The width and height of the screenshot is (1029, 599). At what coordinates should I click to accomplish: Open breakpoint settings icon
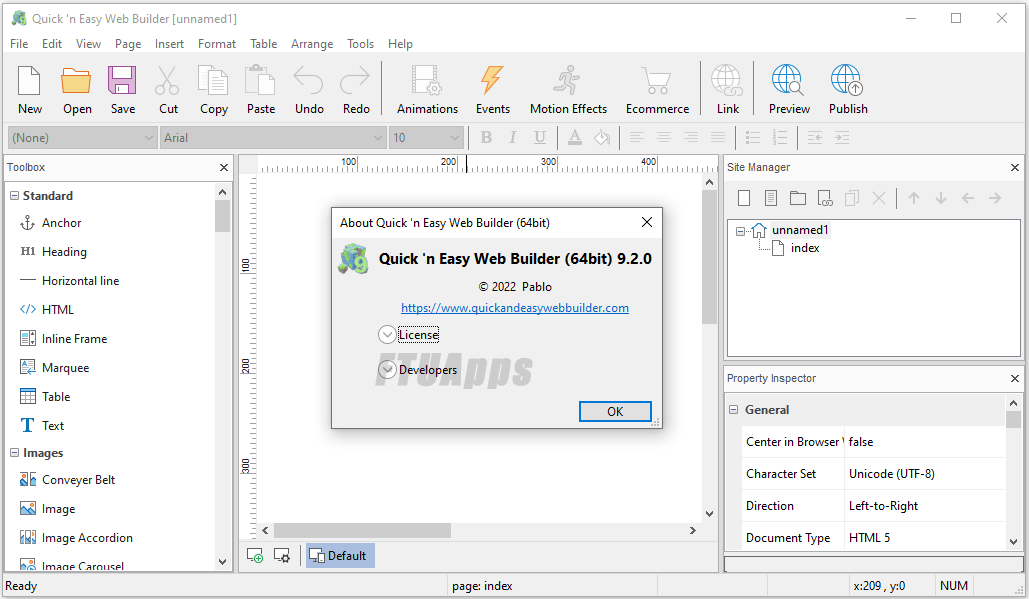(282, 556)
